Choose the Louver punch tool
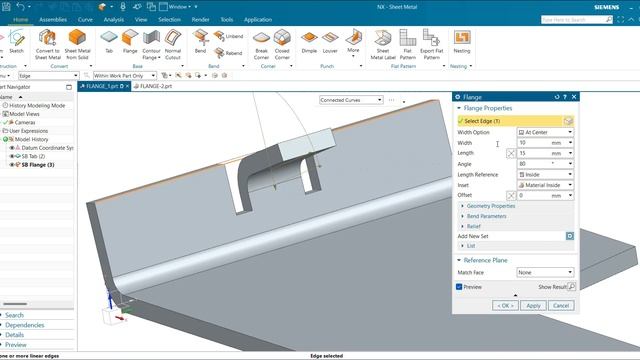 pyautogui.click(x=330, y=41)
